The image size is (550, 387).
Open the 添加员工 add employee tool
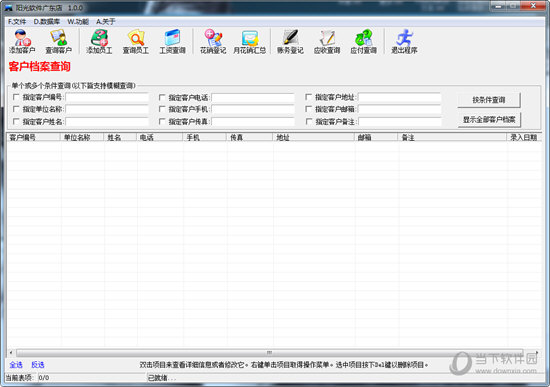coord(99,41)
